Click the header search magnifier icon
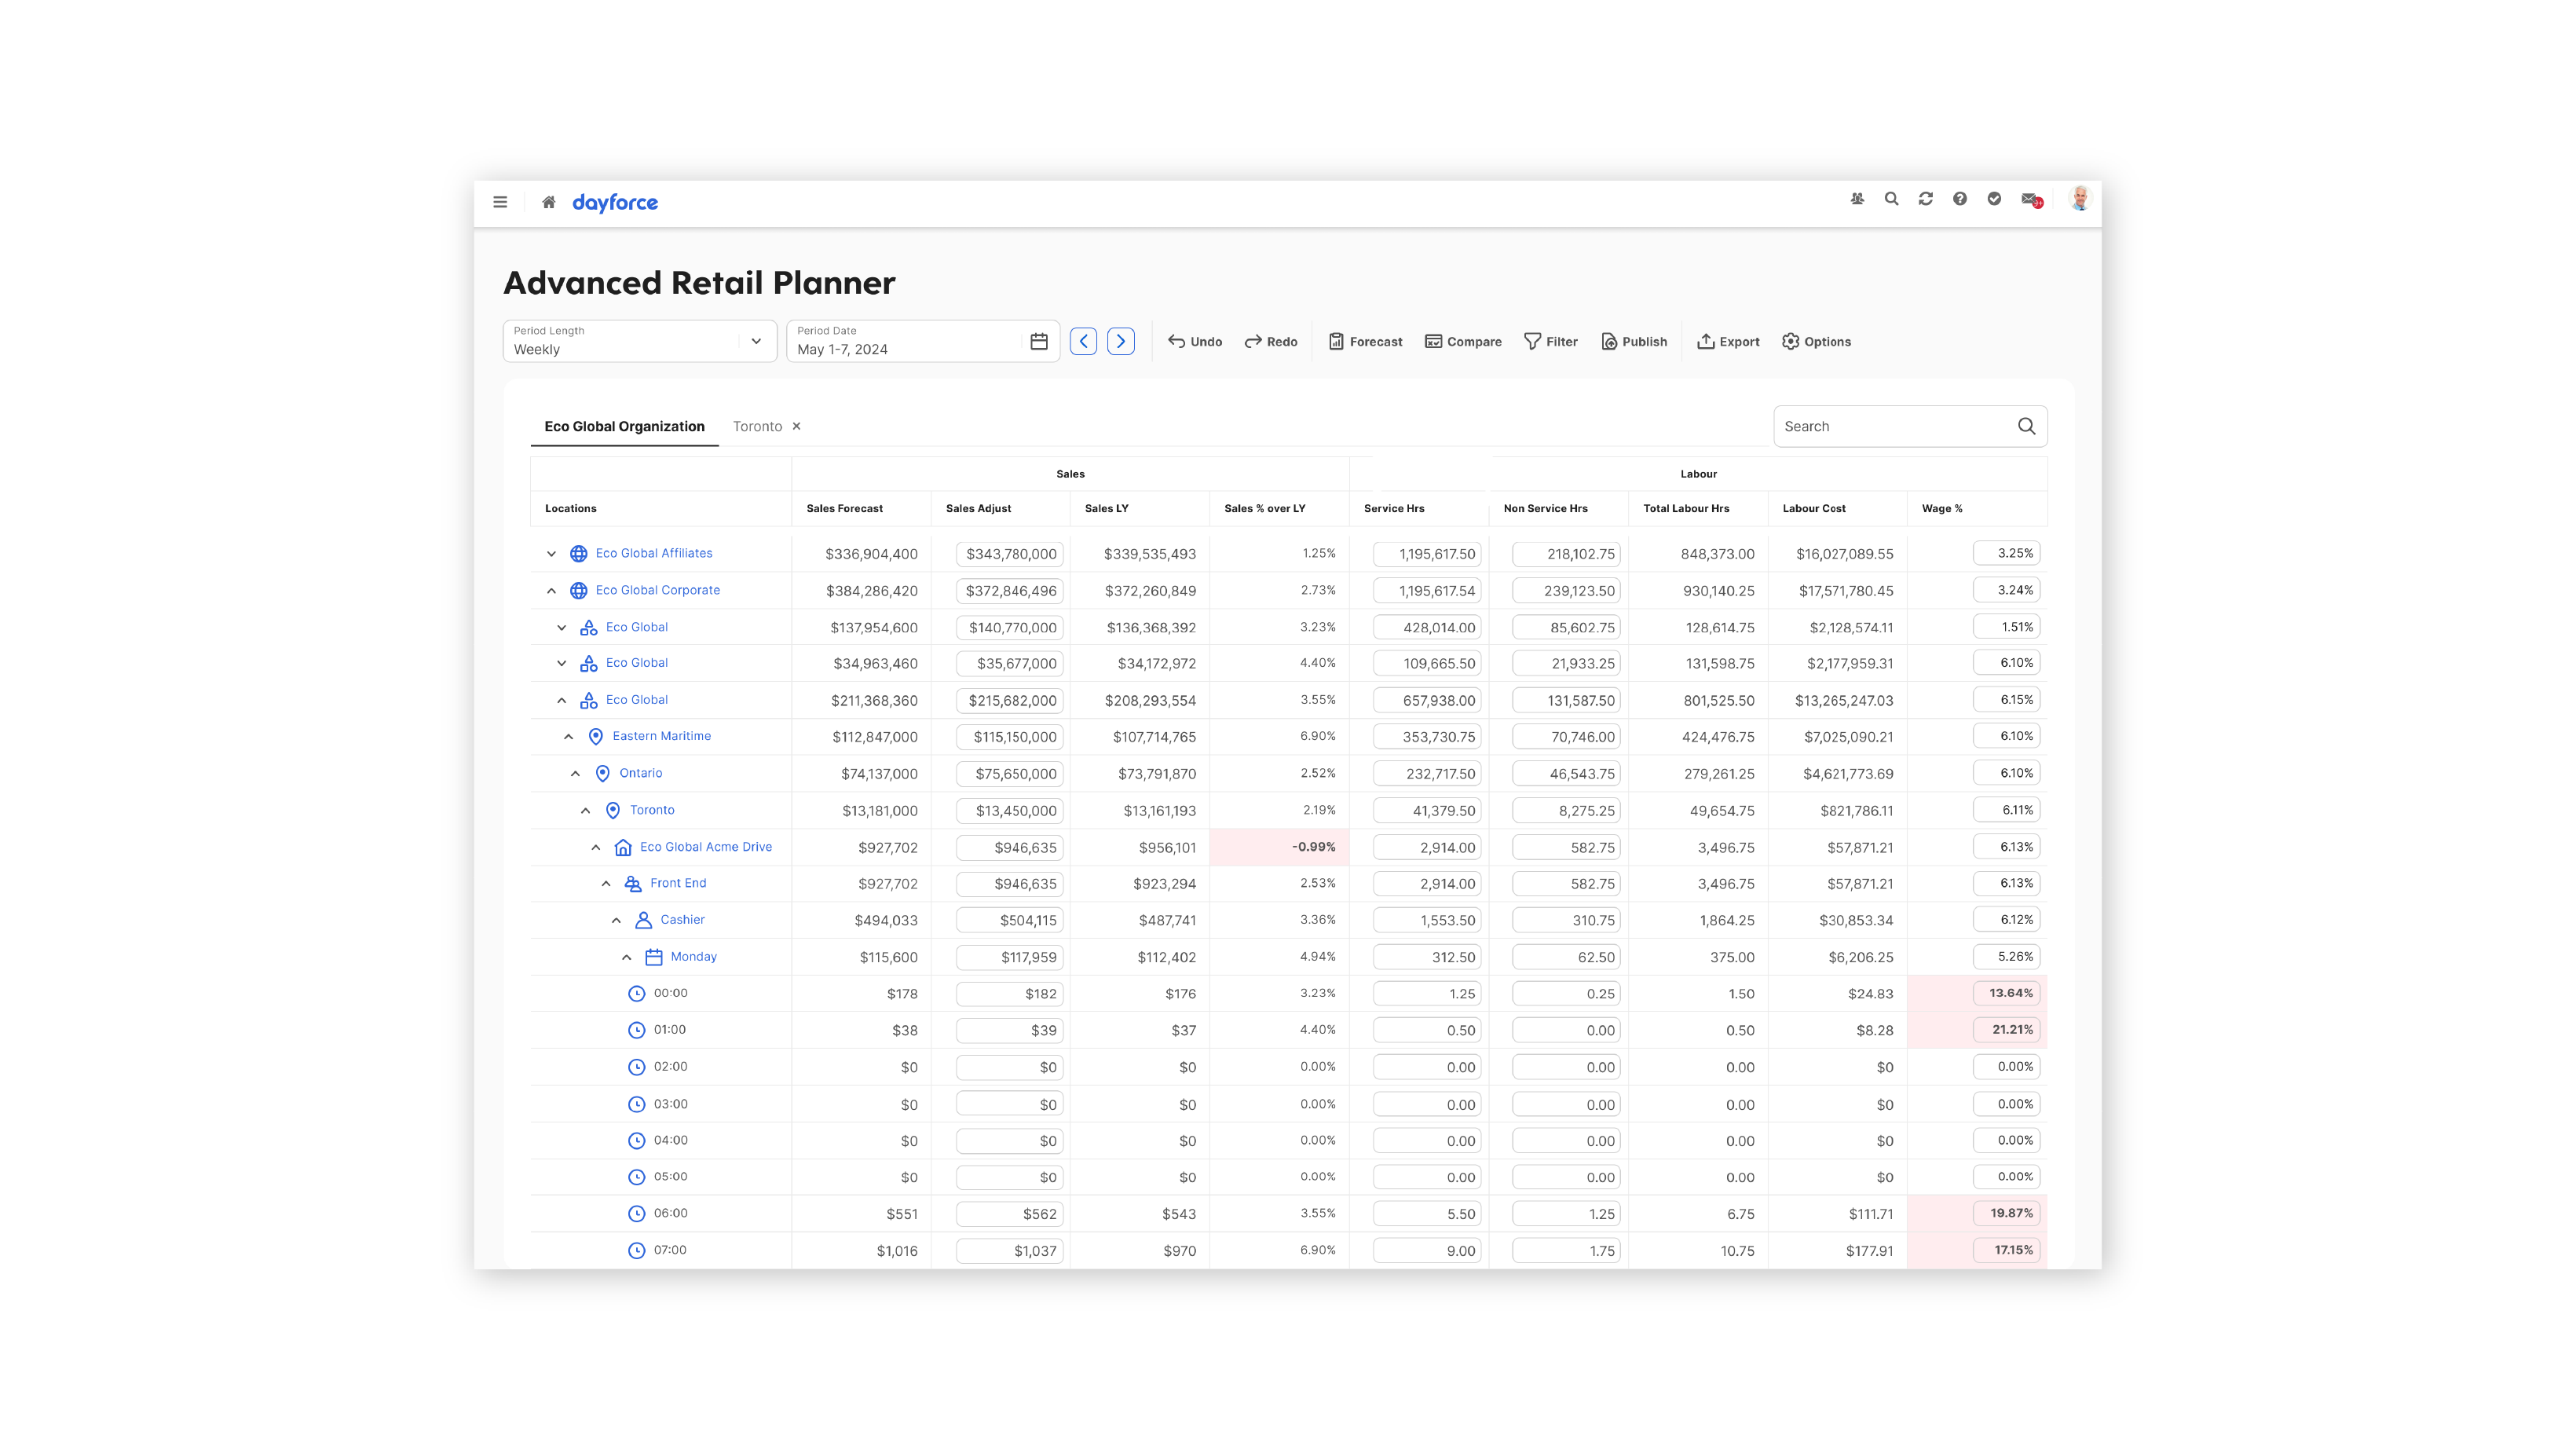Screen dimensions: 2576x1450 [1891, 199]
